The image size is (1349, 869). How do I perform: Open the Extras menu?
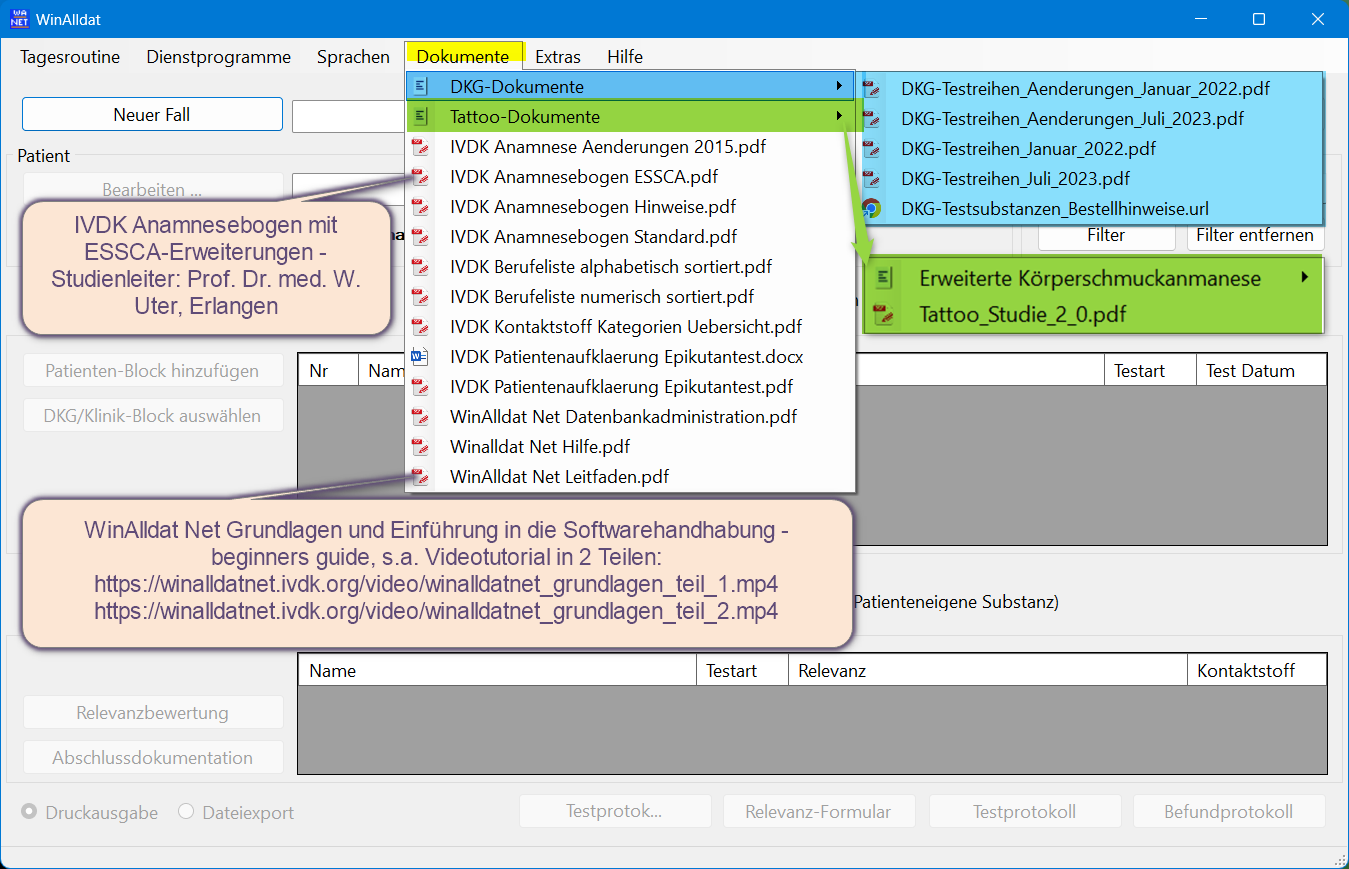(557, 57)
